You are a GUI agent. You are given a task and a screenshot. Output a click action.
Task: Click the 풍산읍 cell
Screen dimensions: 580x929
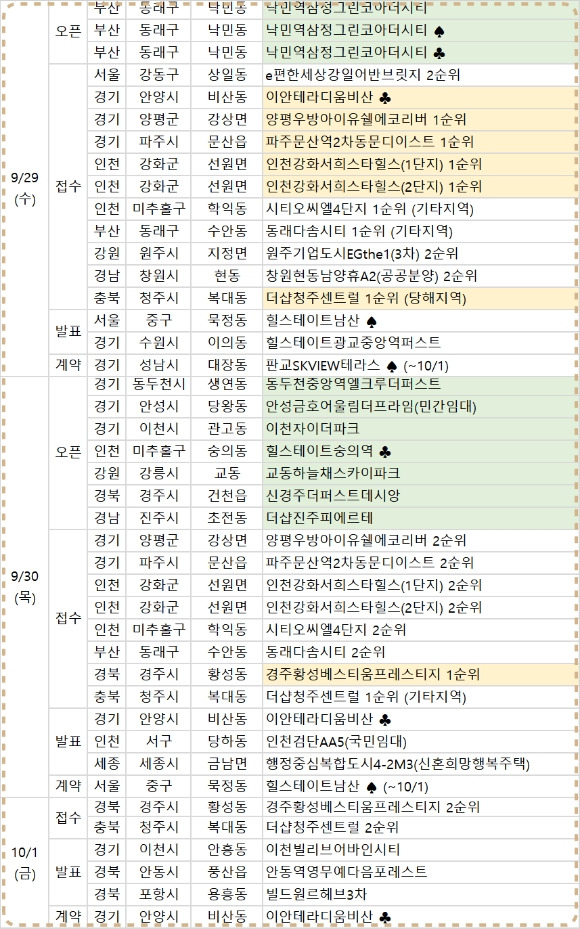[227, 872]
